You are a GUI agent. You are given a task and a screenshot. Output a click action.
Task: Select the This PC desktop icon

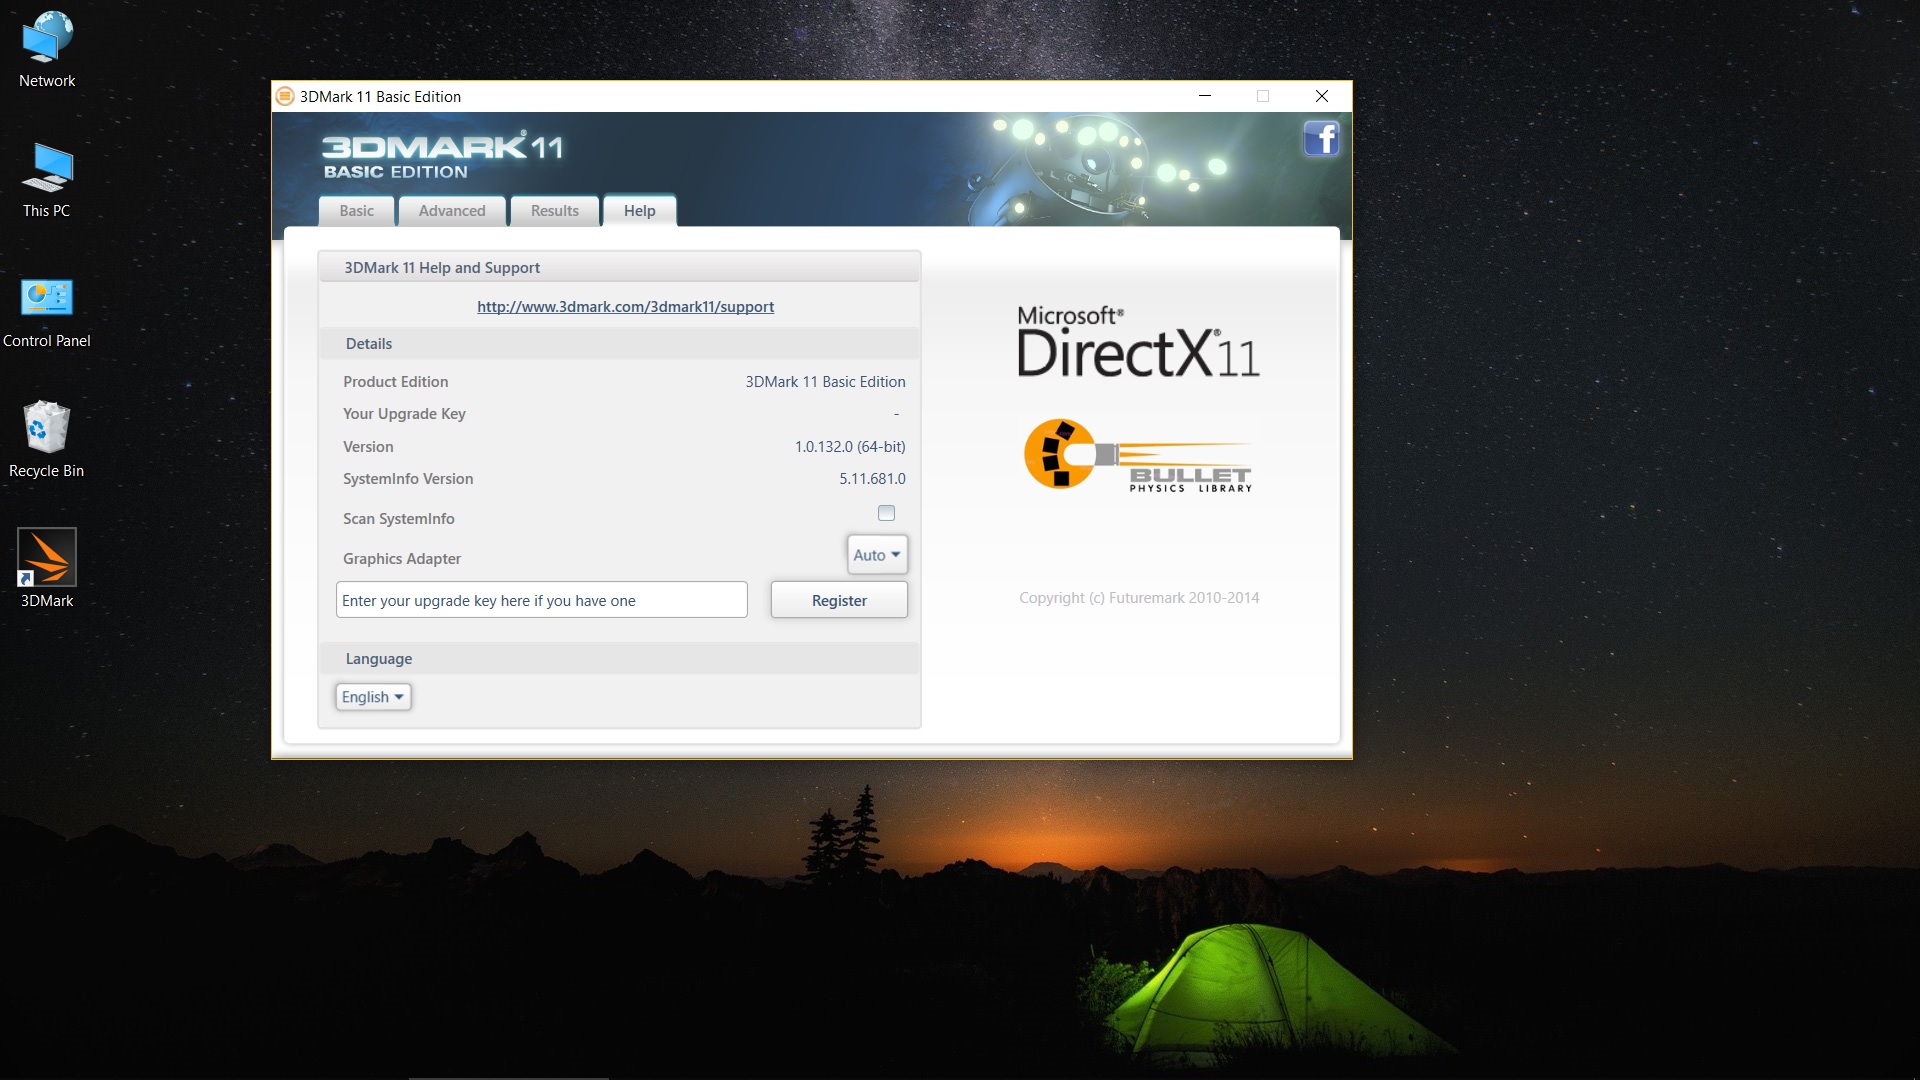pos(47,180)
